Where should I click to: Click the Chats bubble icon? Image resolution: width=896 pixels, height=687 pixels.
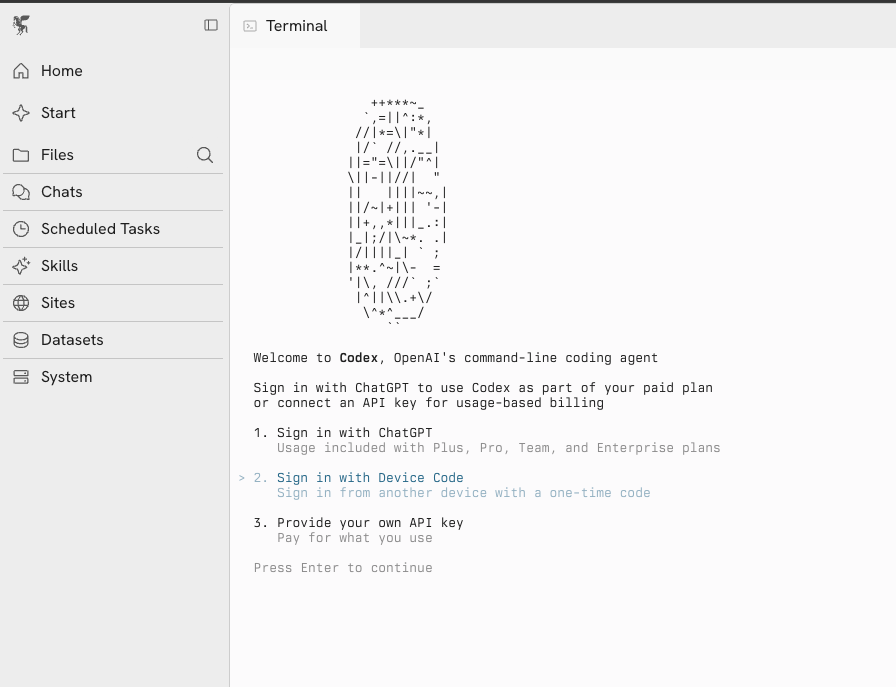point(21,192)
